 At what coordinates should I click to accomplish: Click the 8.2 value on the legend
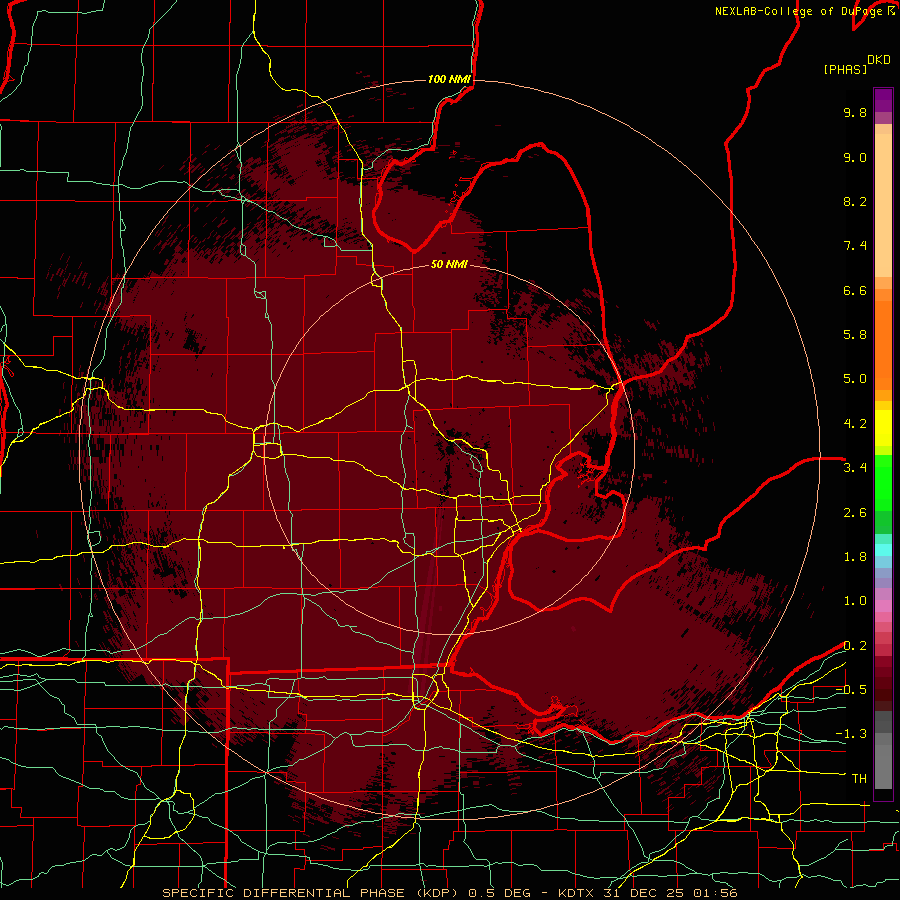point(855,201)
